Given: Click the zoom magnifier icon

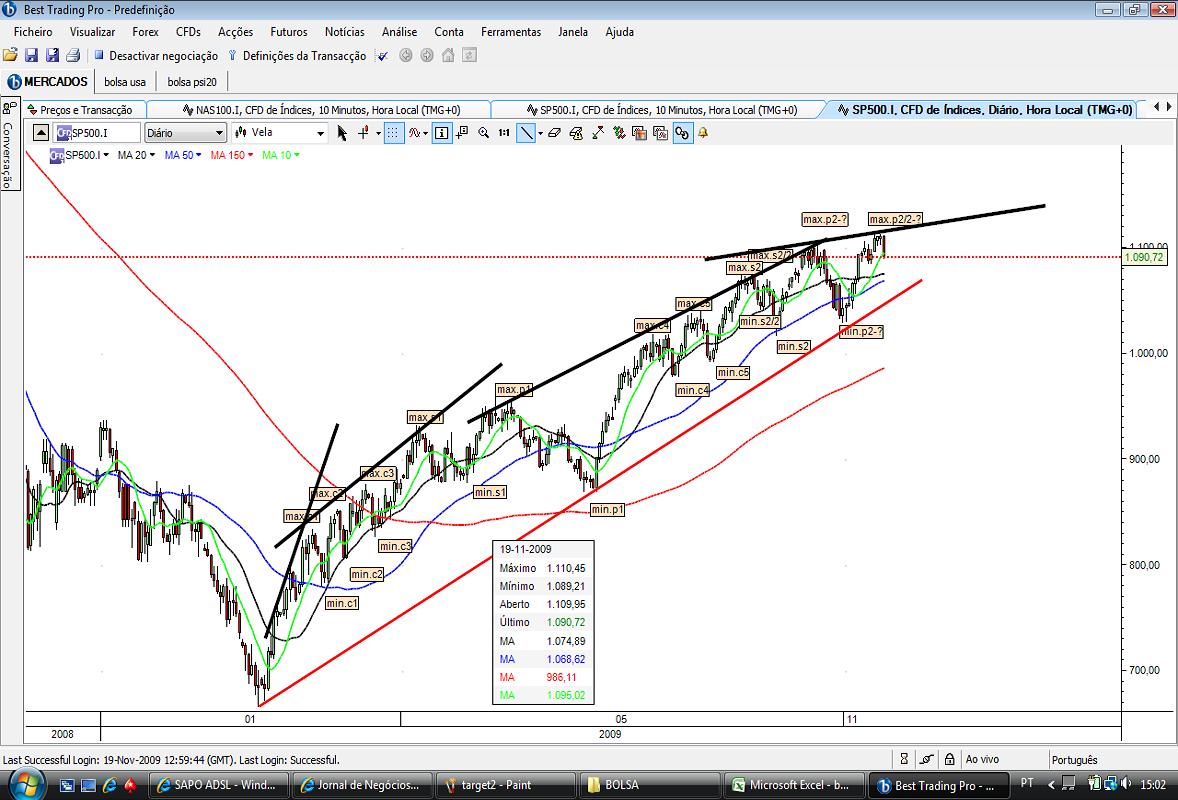Looking at the screenshot, I should (x=484, y=133).
